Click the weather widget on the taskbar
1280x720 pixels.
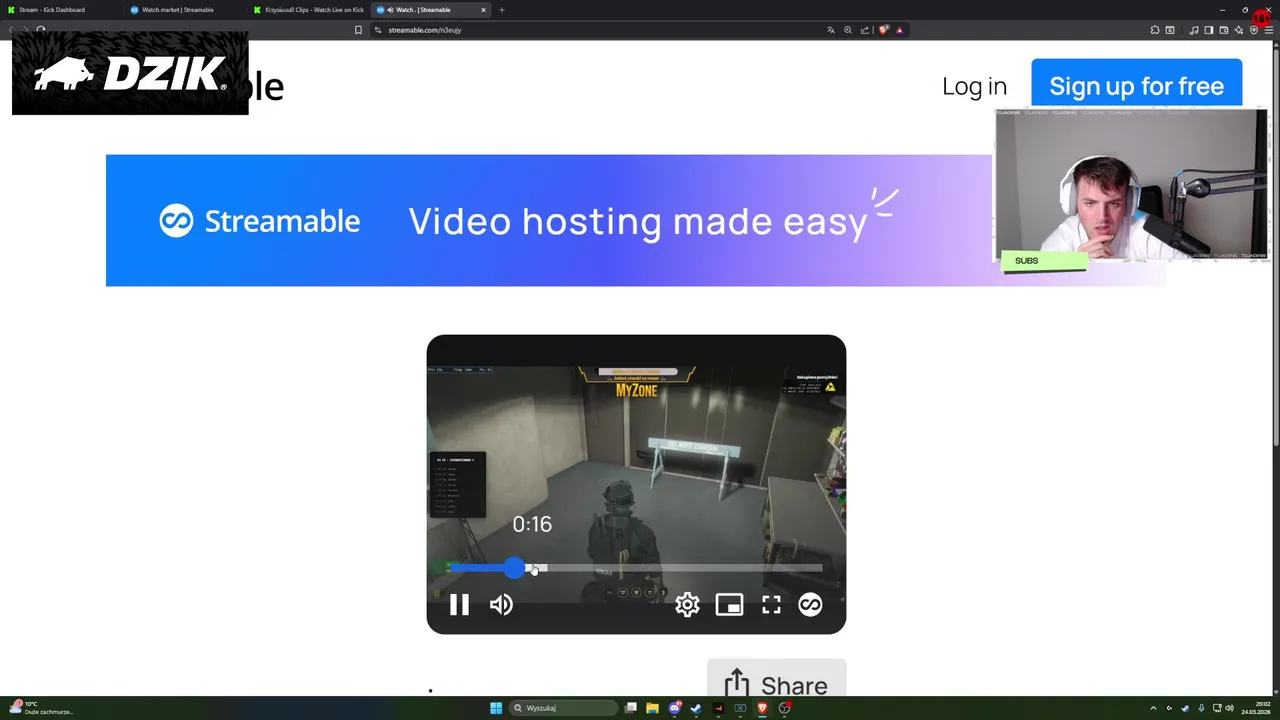tap(40, 708)
